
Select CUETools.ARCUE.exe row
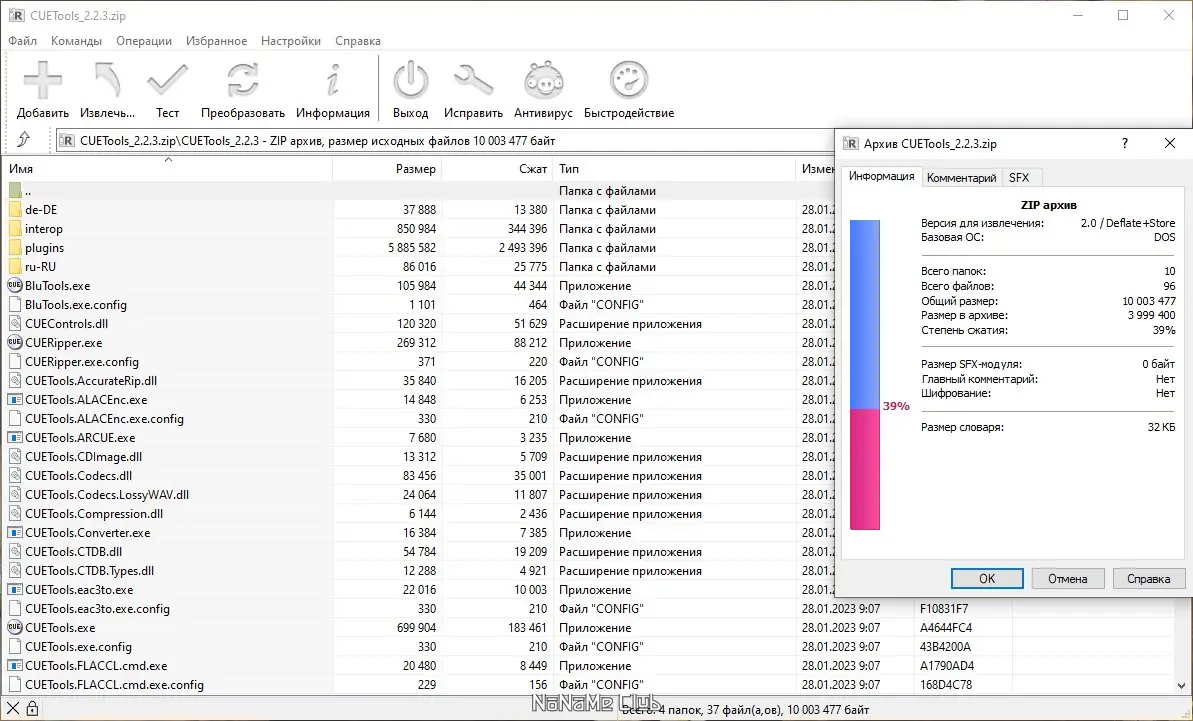point(418,438)
